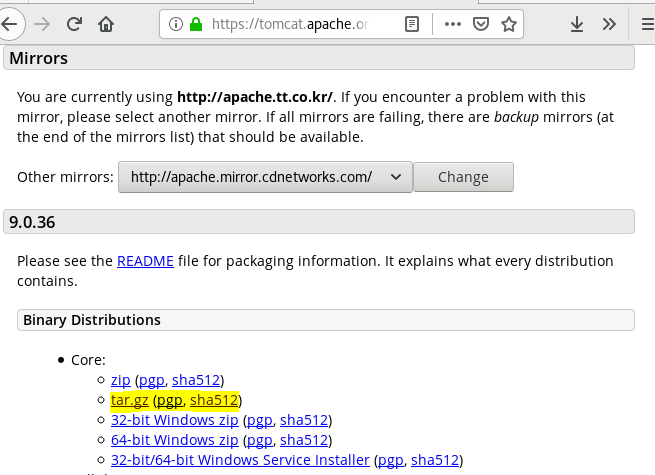Screen dimensions: 655x475
Task: Download the 64-bit Windows zip
Action: [175, 440]
